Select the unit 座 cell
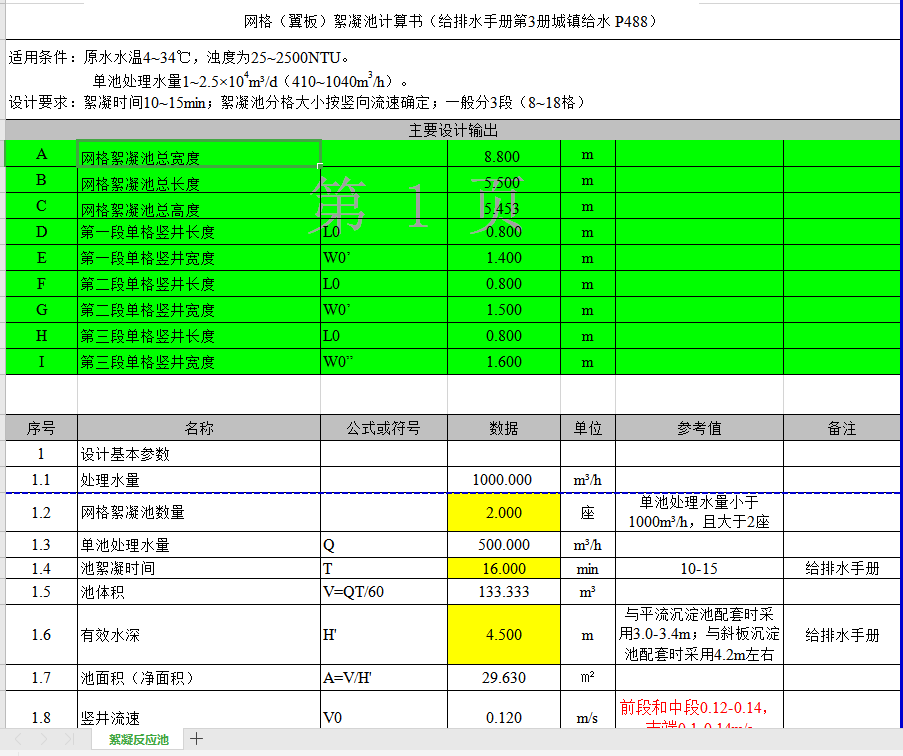 (x=587, y=512)
